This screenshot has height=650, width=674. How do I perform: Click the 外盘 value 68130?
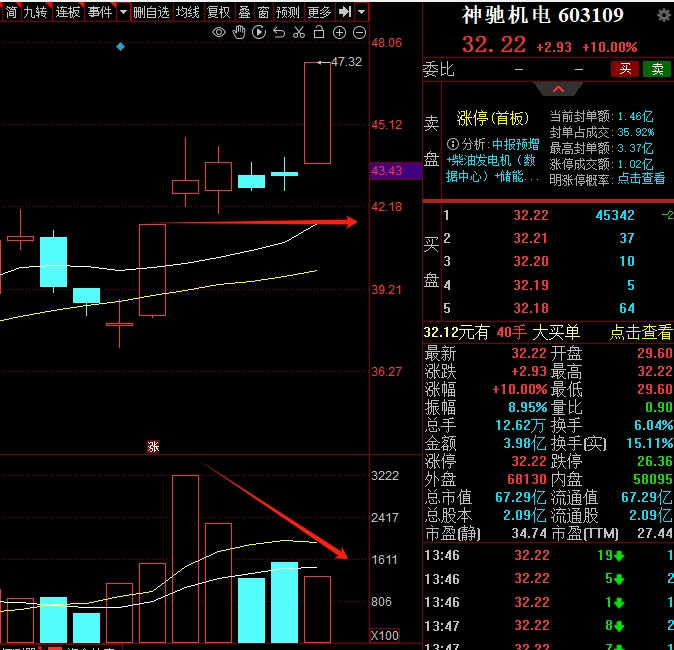(x=527, y=479)
